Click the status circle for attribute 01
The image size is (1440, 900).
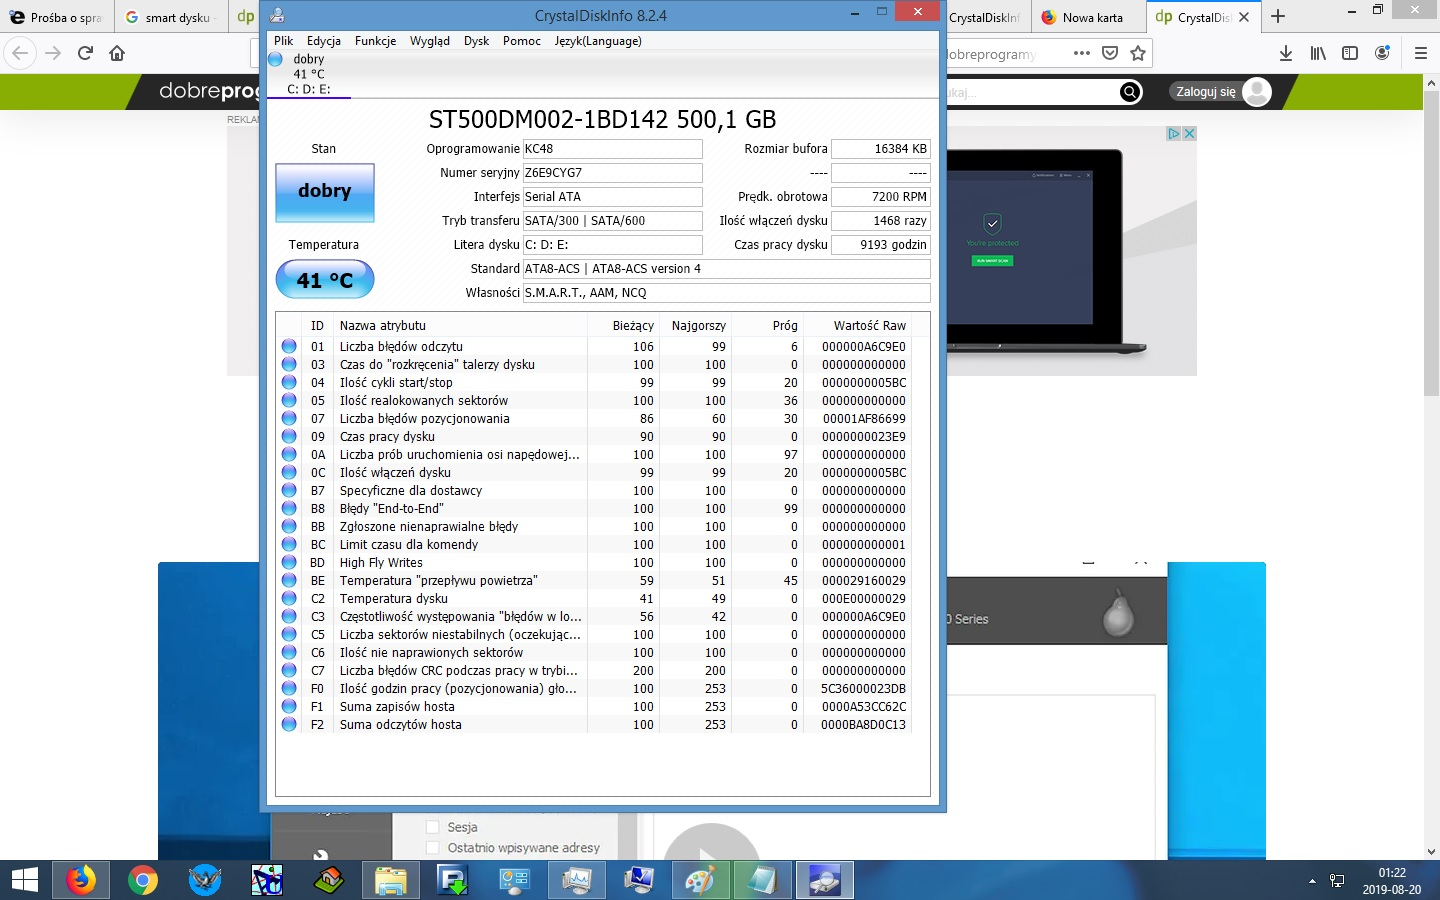289,346
